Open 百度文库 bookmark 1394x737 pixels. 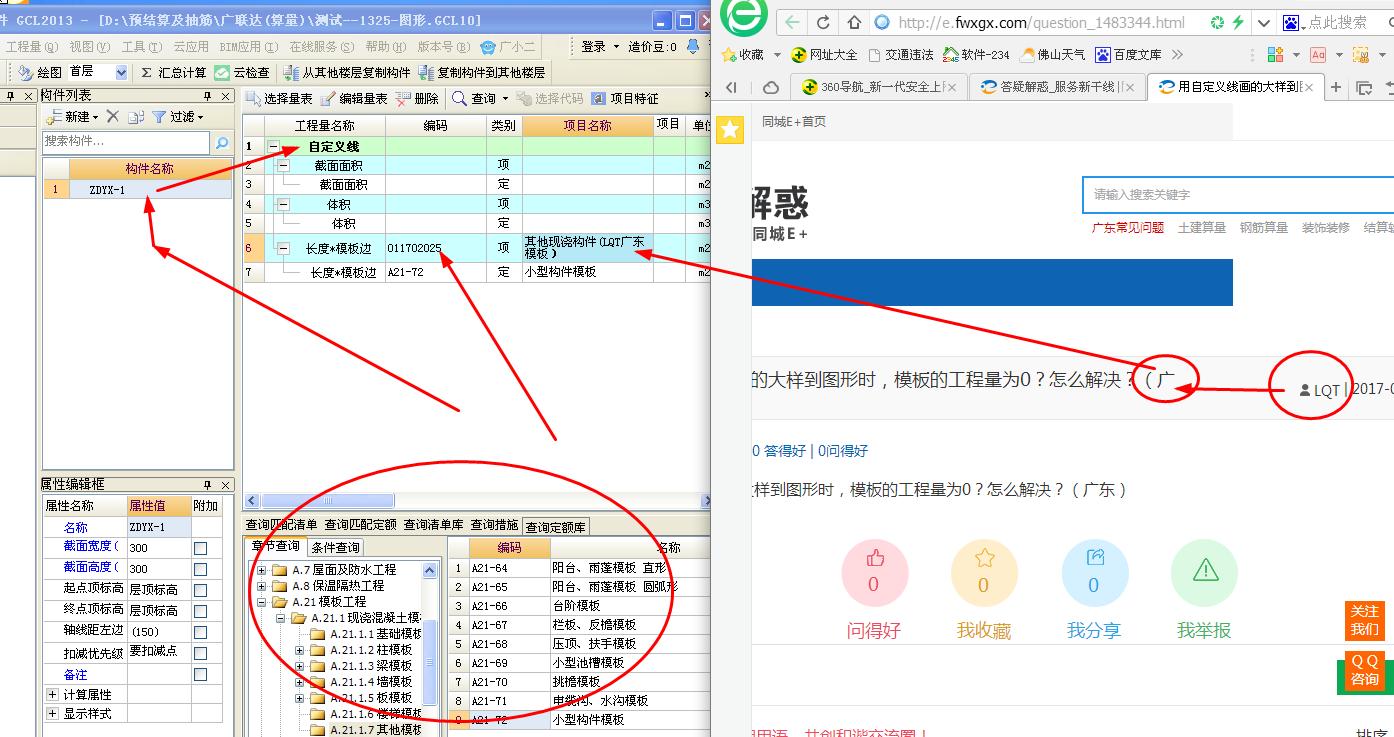point(1128,54)
